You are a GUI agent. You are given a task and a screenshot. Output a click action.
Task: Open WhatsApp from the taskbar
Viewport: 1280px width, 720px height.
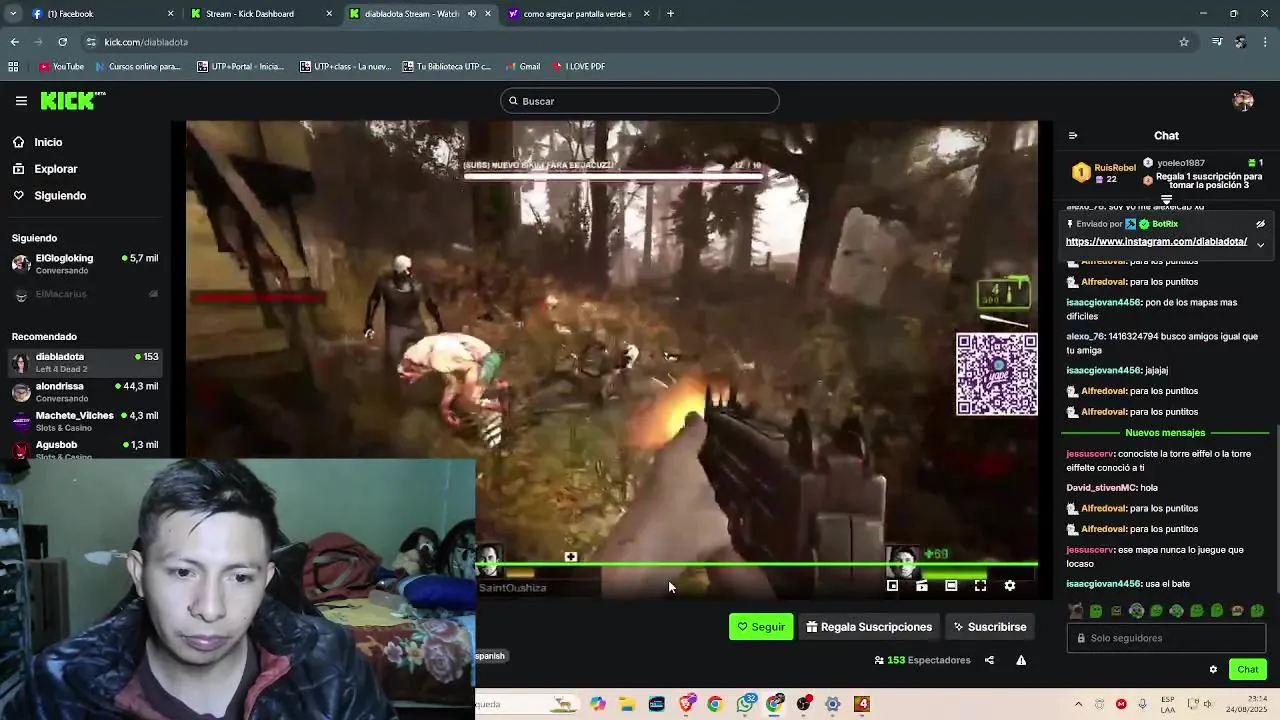click(745, 704)
